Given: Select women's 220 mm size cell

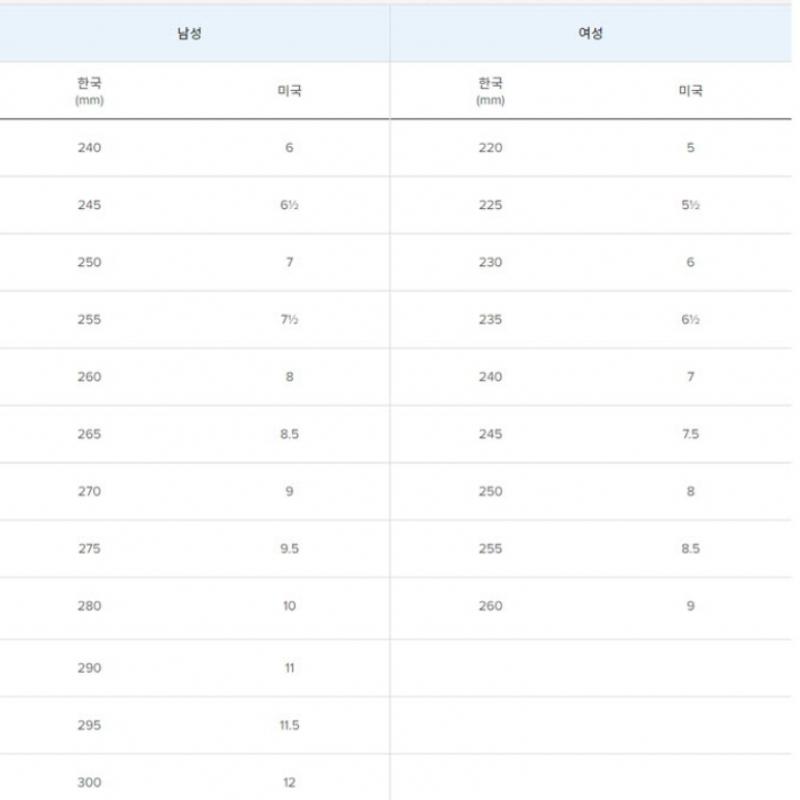Looking at the screenshot, I should (x=490, y=148).
